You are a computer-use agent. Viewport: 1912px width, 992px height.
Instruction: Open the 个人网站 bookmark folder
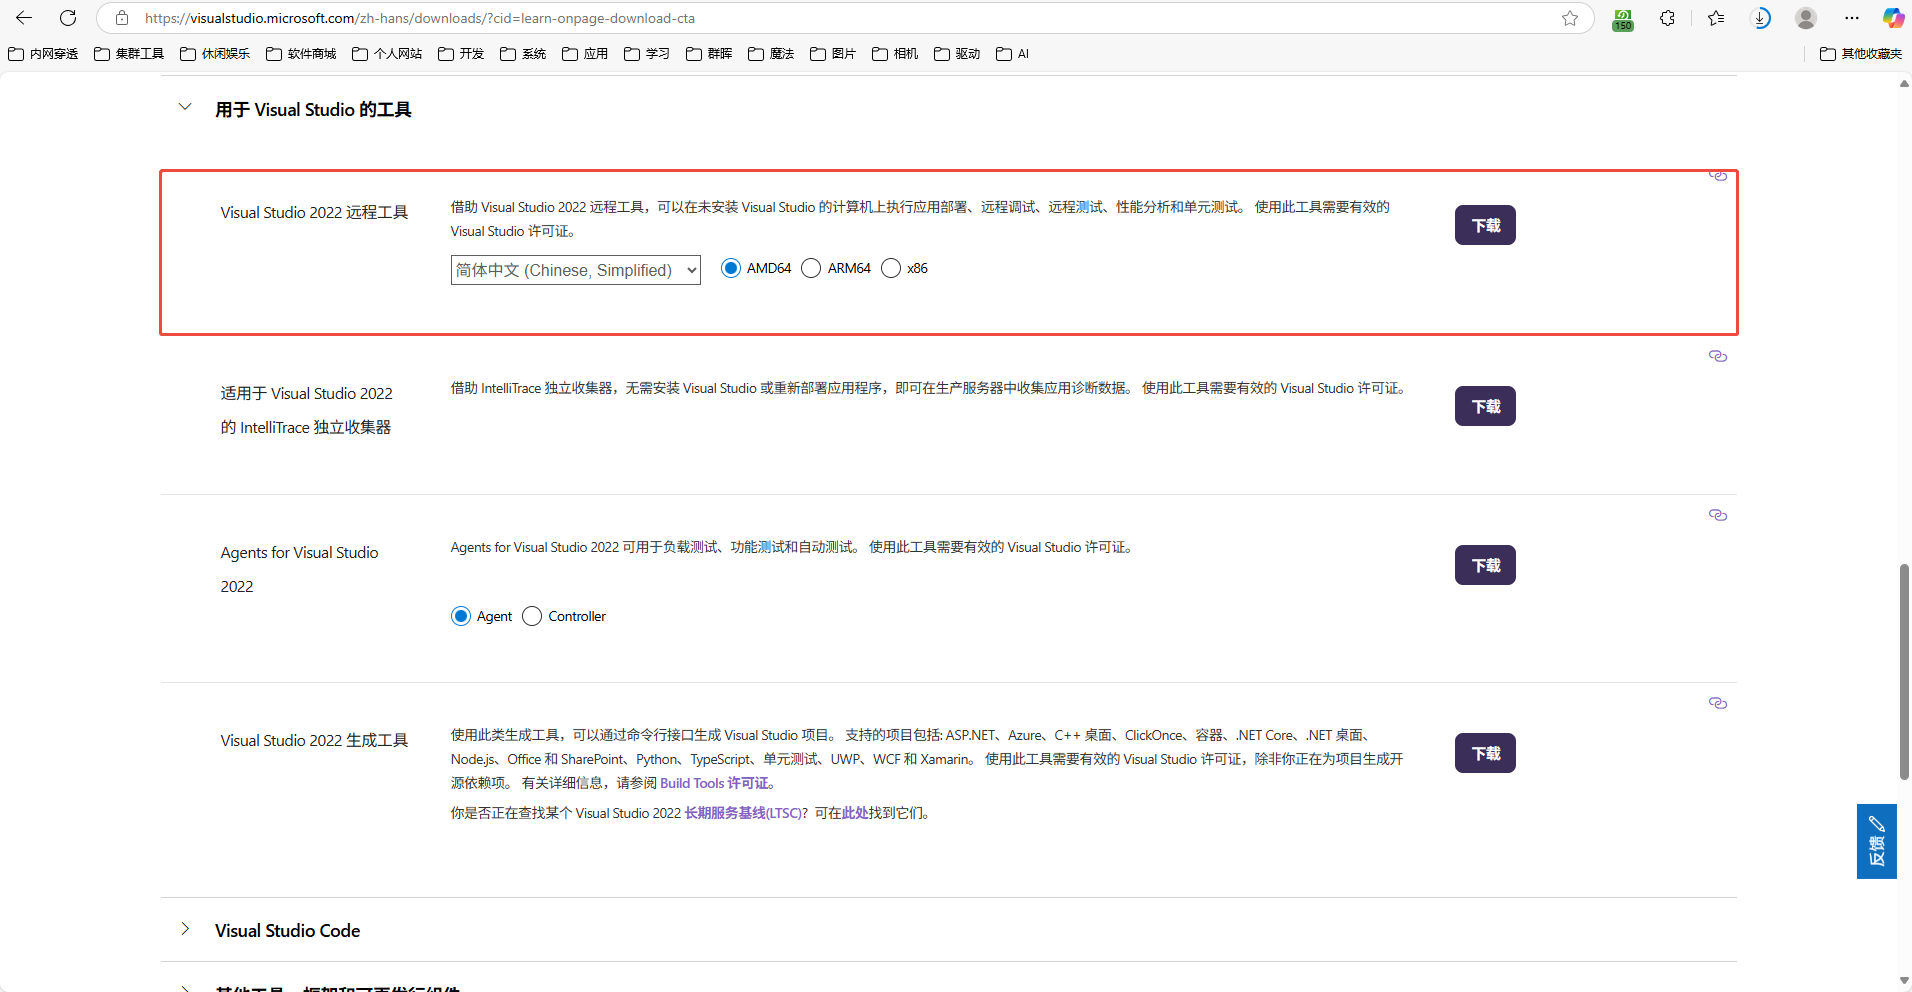387,54
